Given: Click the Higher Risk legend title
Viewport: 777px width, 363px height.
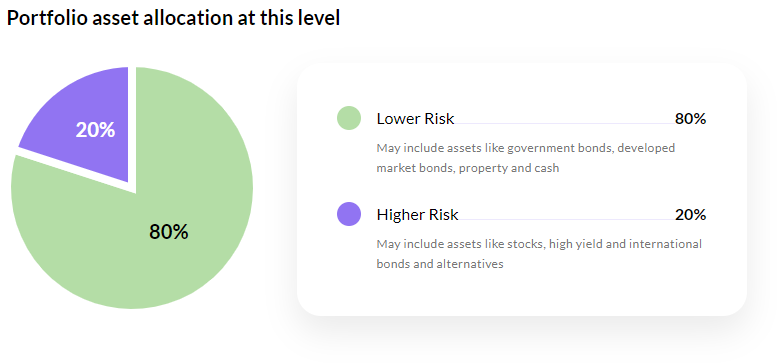Looking at the screenshot, I should 417,215.
